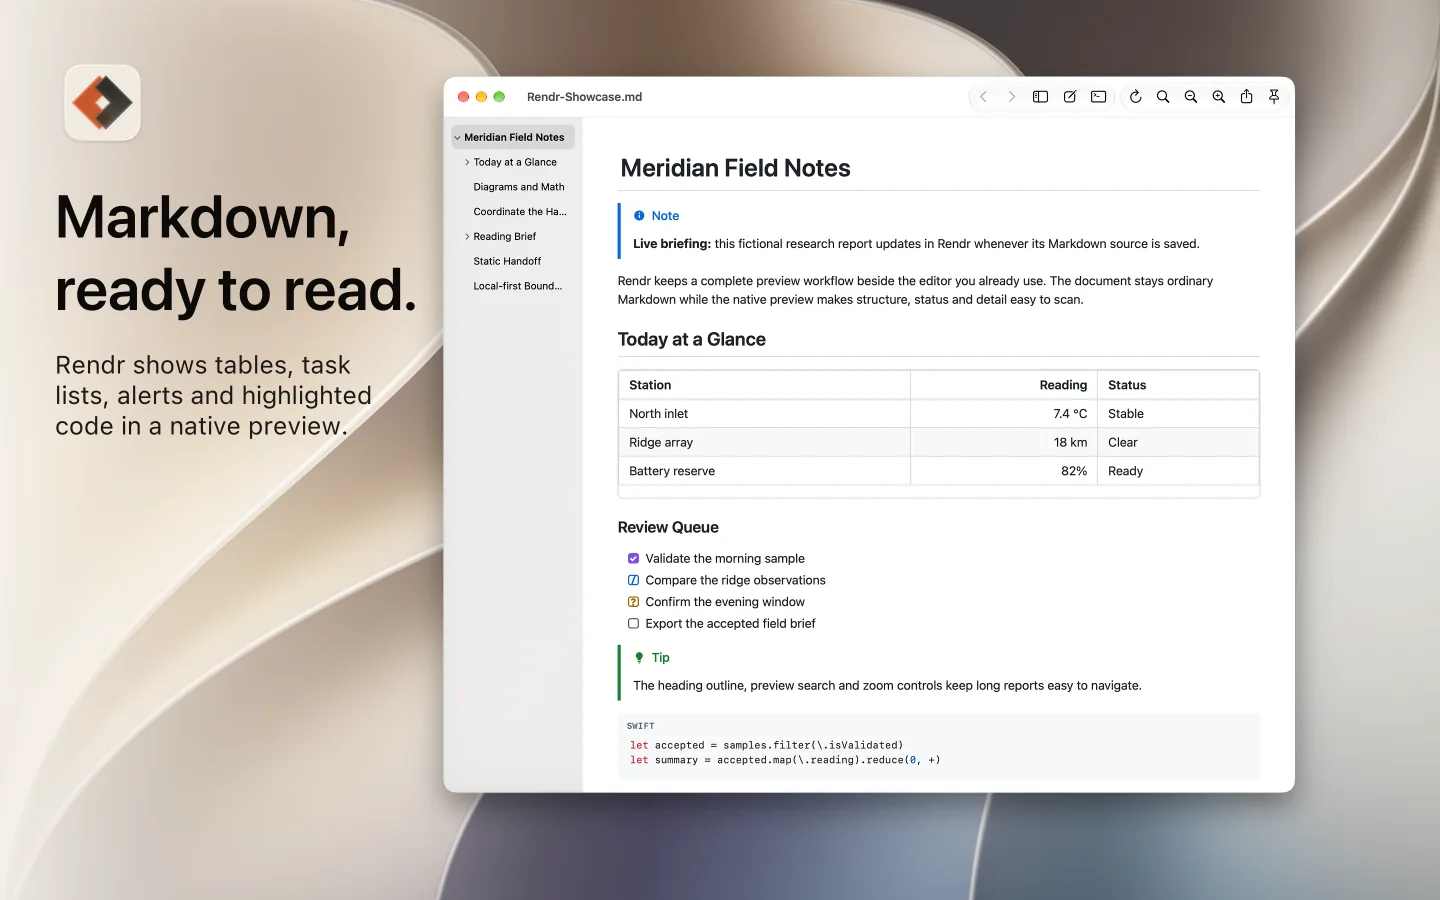Toggle the sidebar outline panel icon
Image resolution: width=1440 pixels, height=900 pixels.
[1040, 97]
